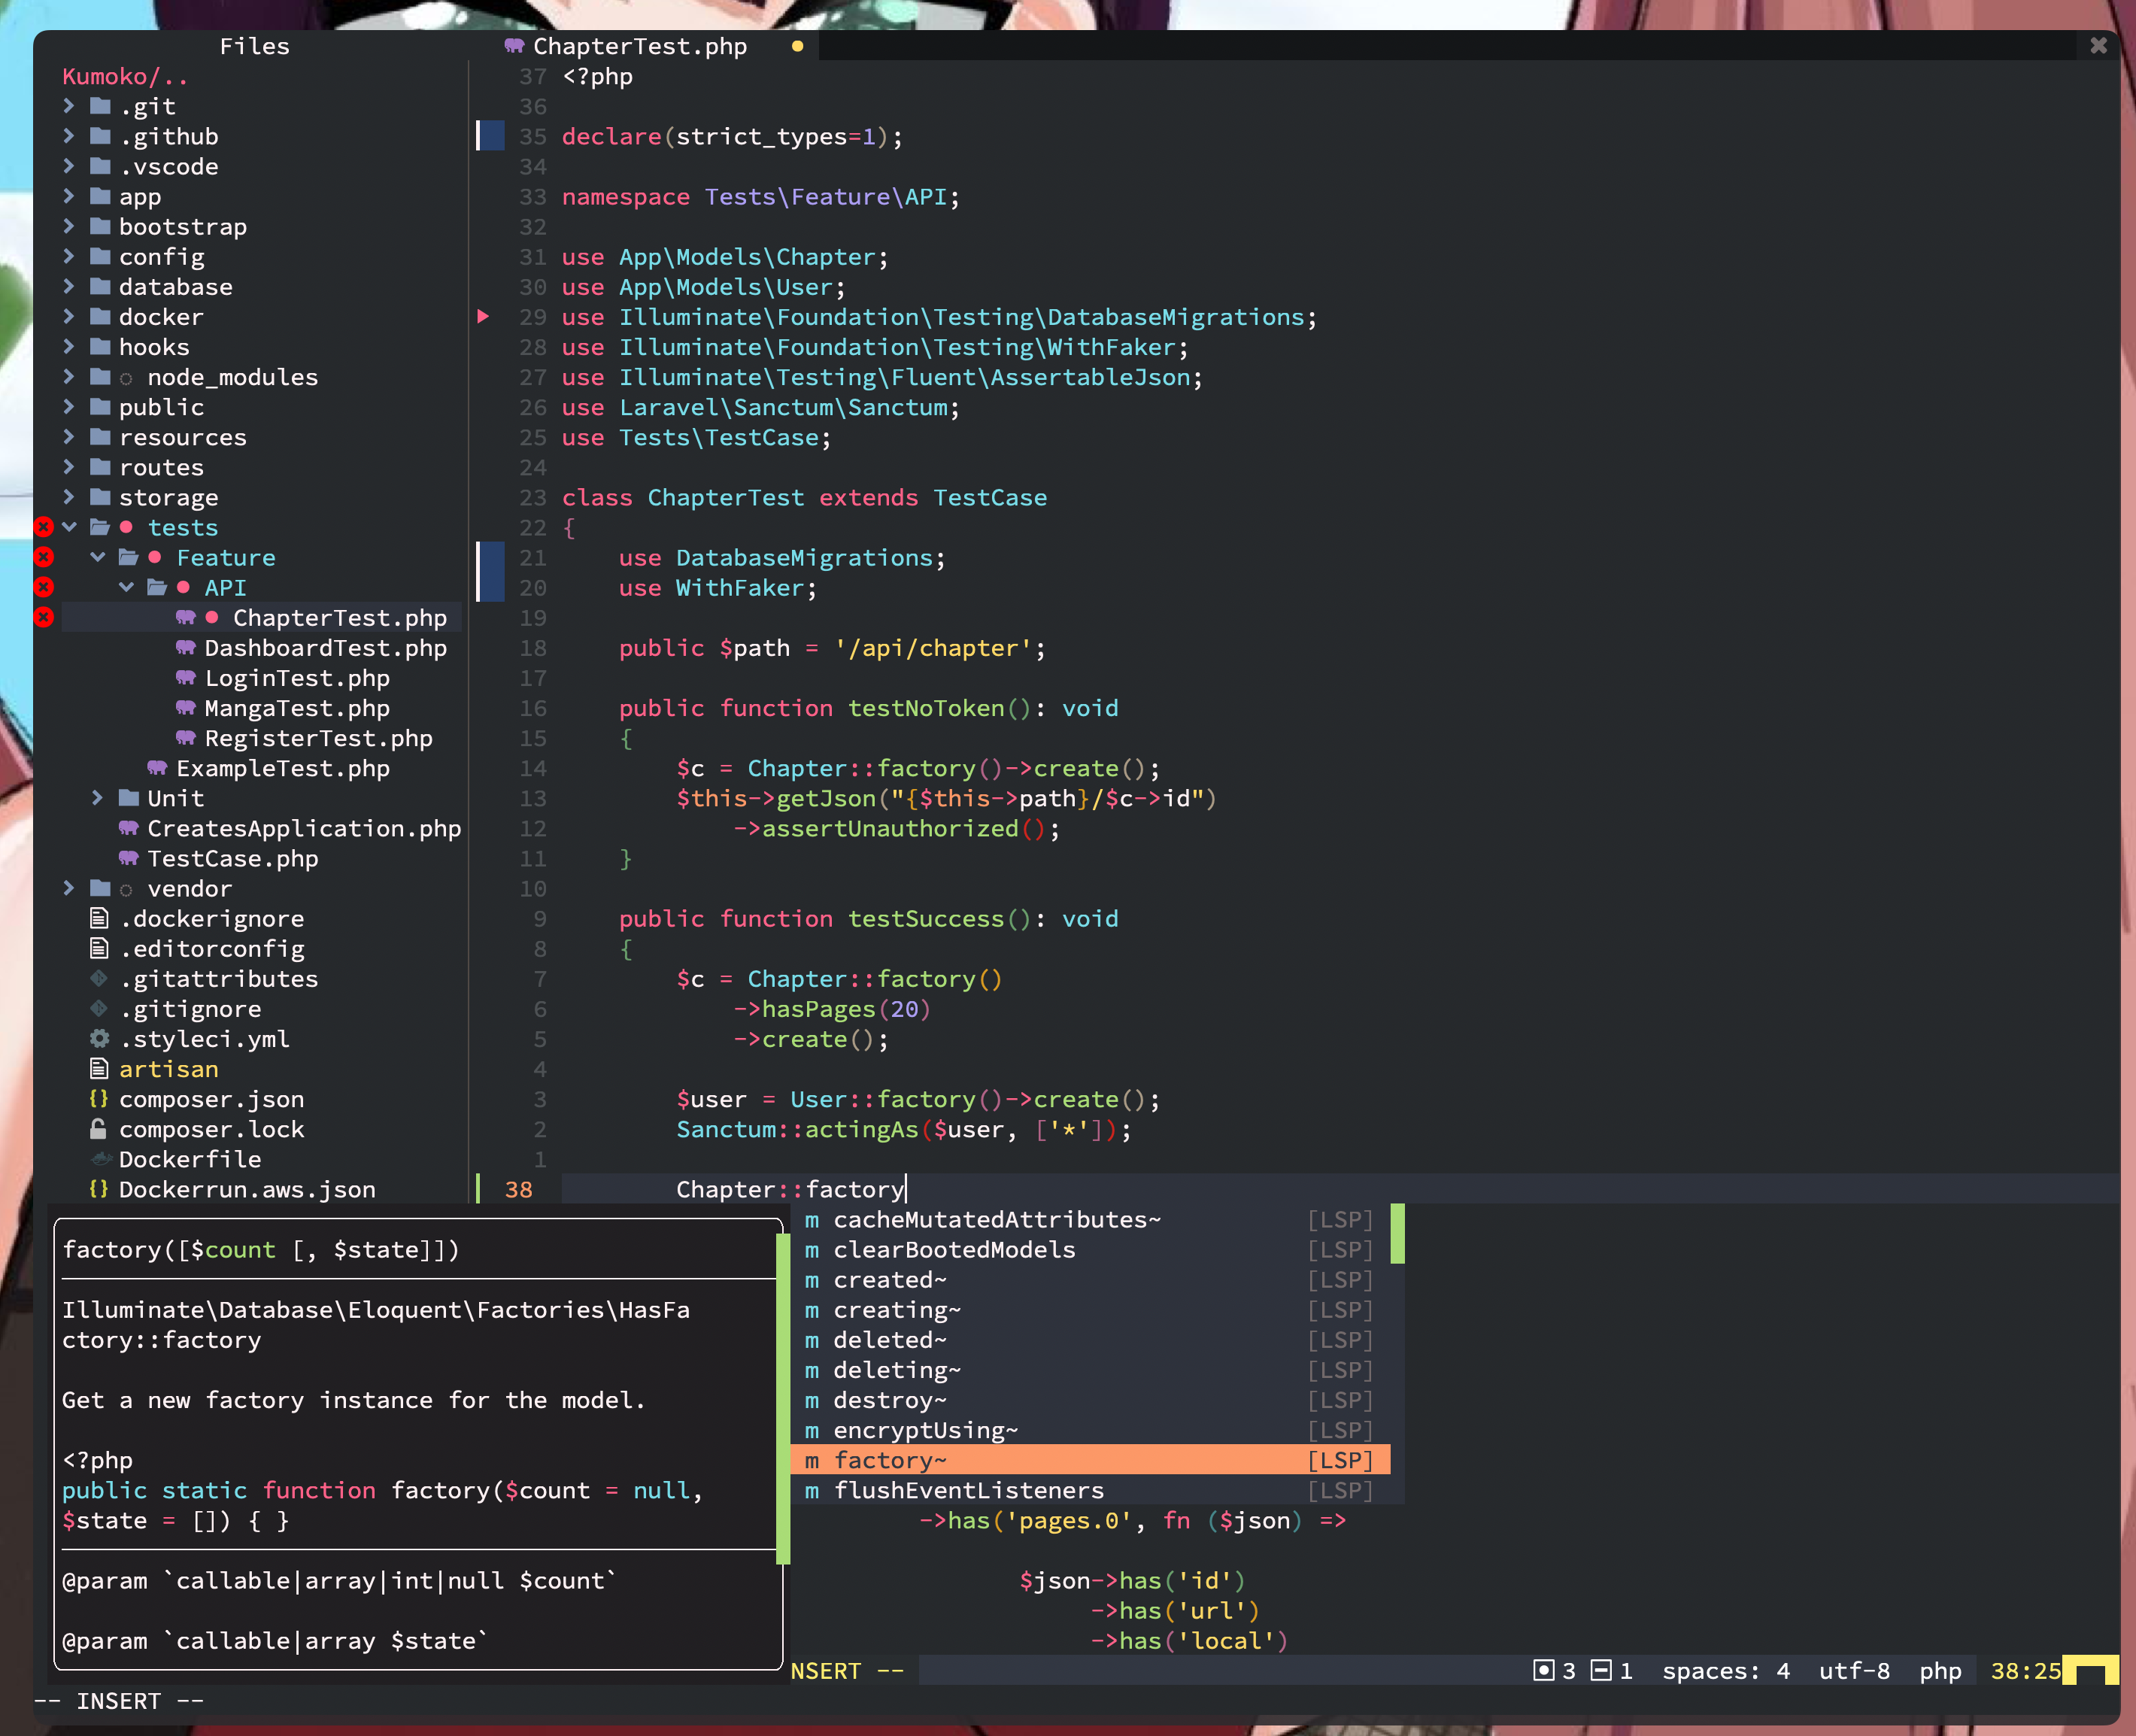
Task: Switch to the ChapterTest.php tab
Action: tap(640, 46)
